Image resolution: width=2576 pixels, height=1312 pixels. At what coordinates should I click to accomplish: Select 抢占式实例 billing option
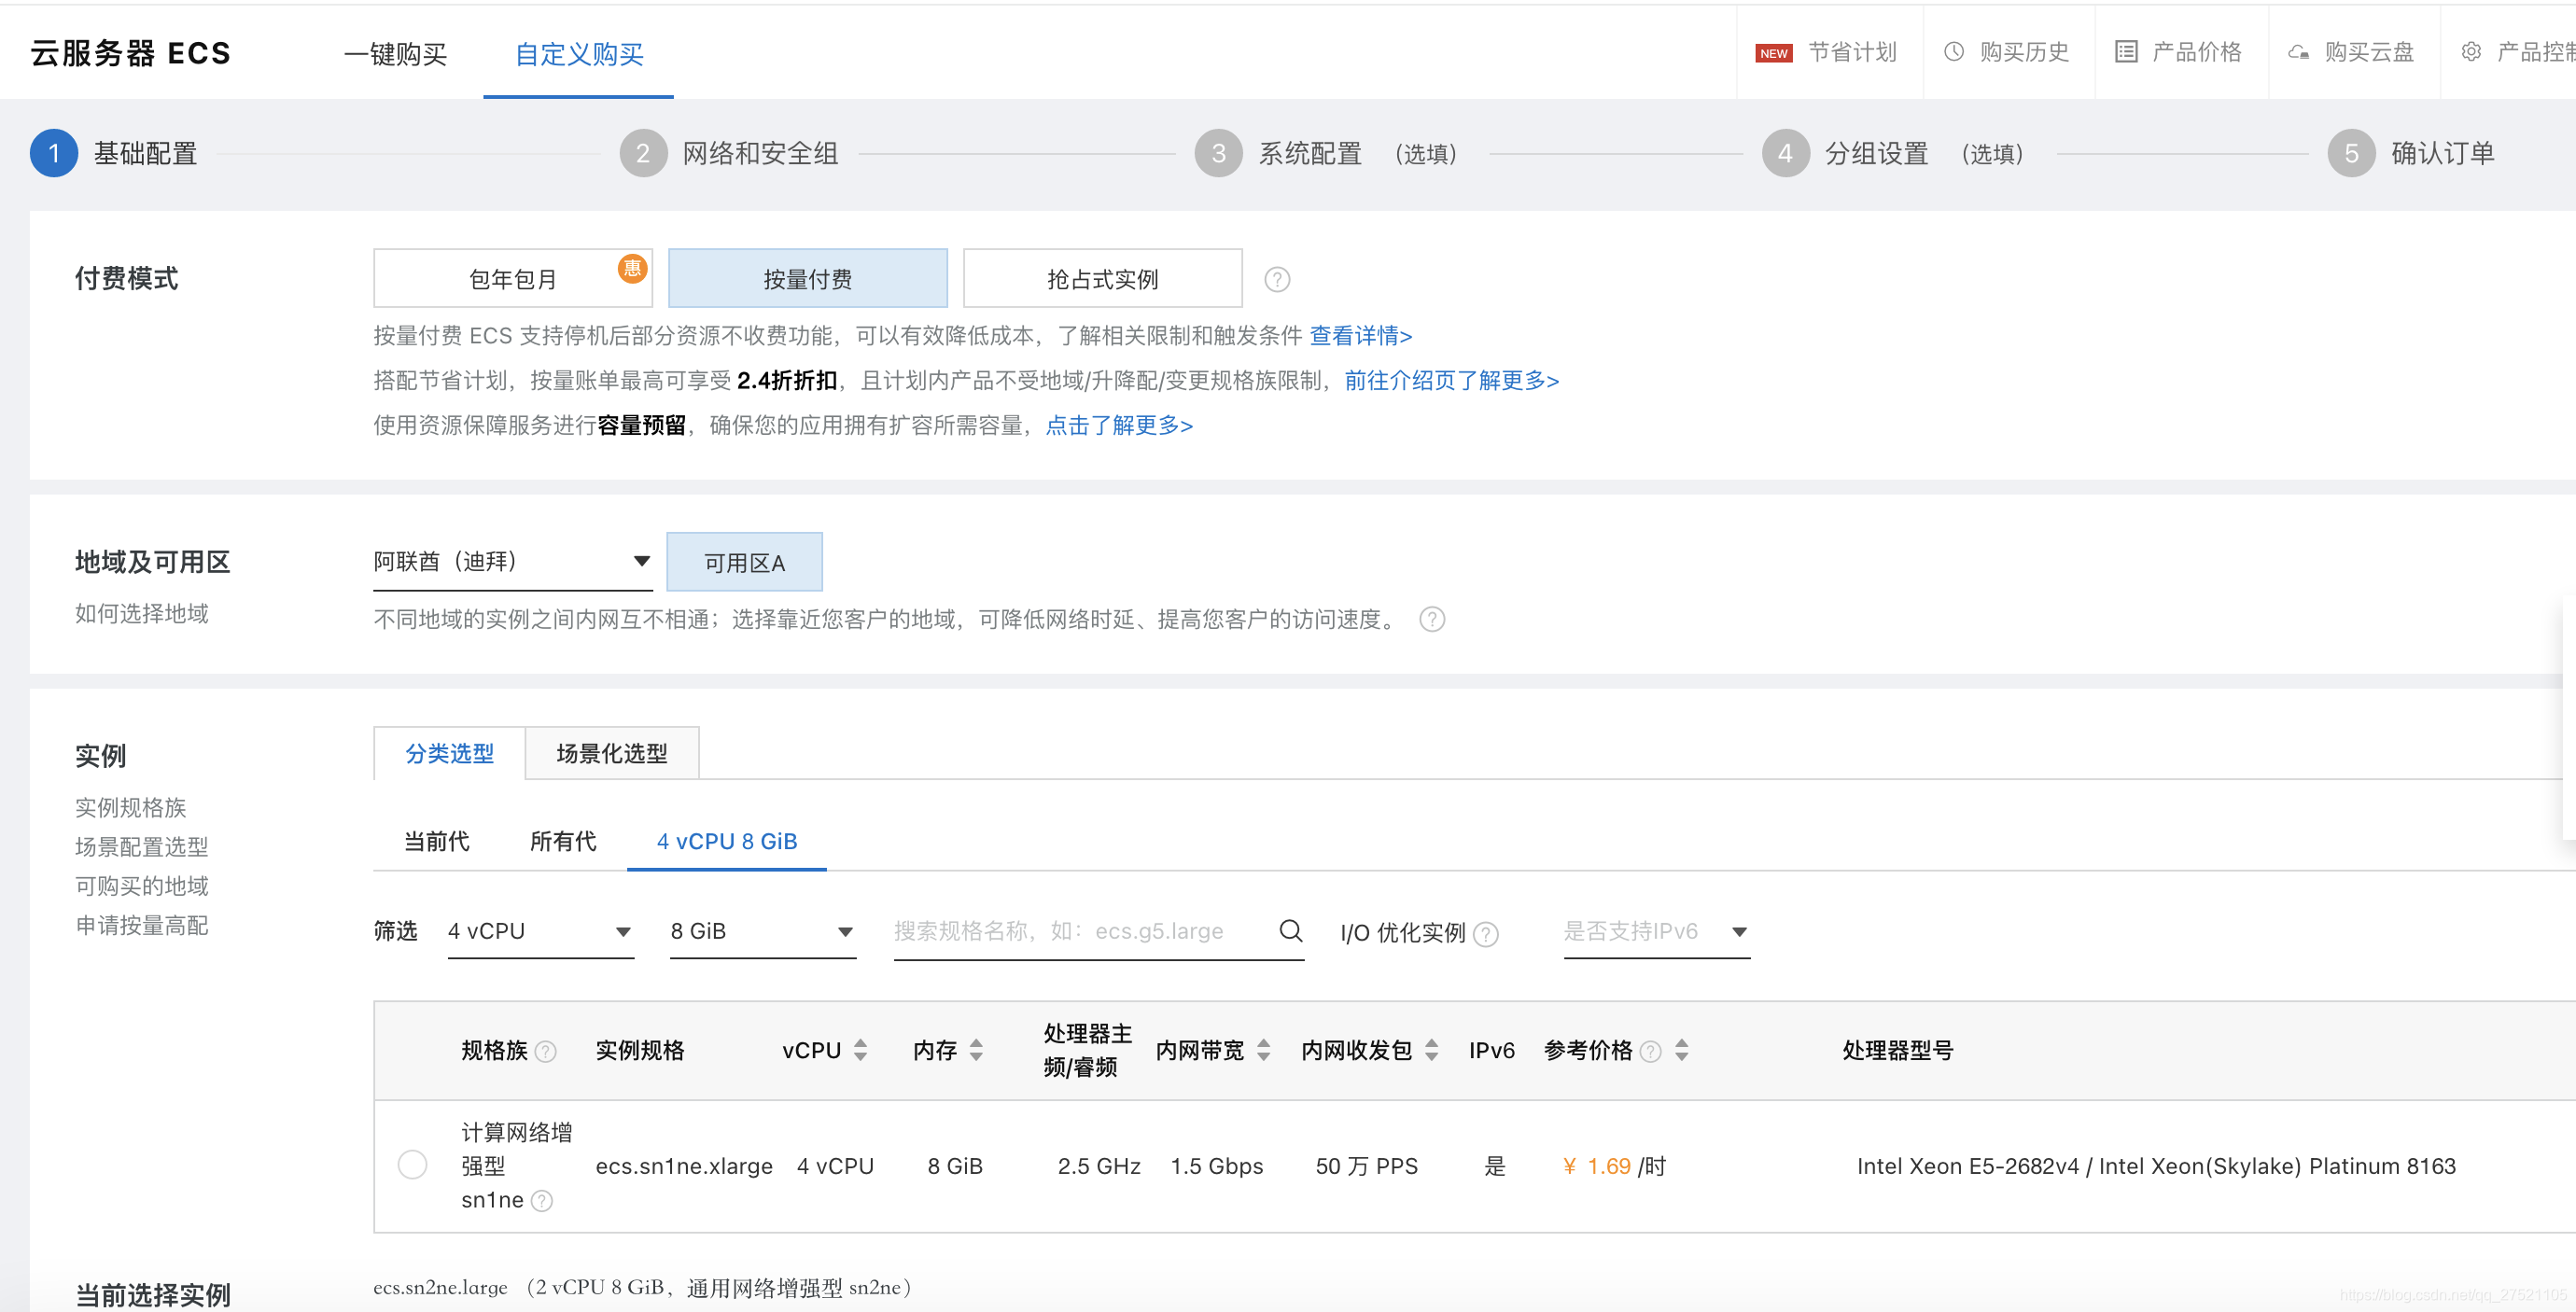(x=1102, y=279)
